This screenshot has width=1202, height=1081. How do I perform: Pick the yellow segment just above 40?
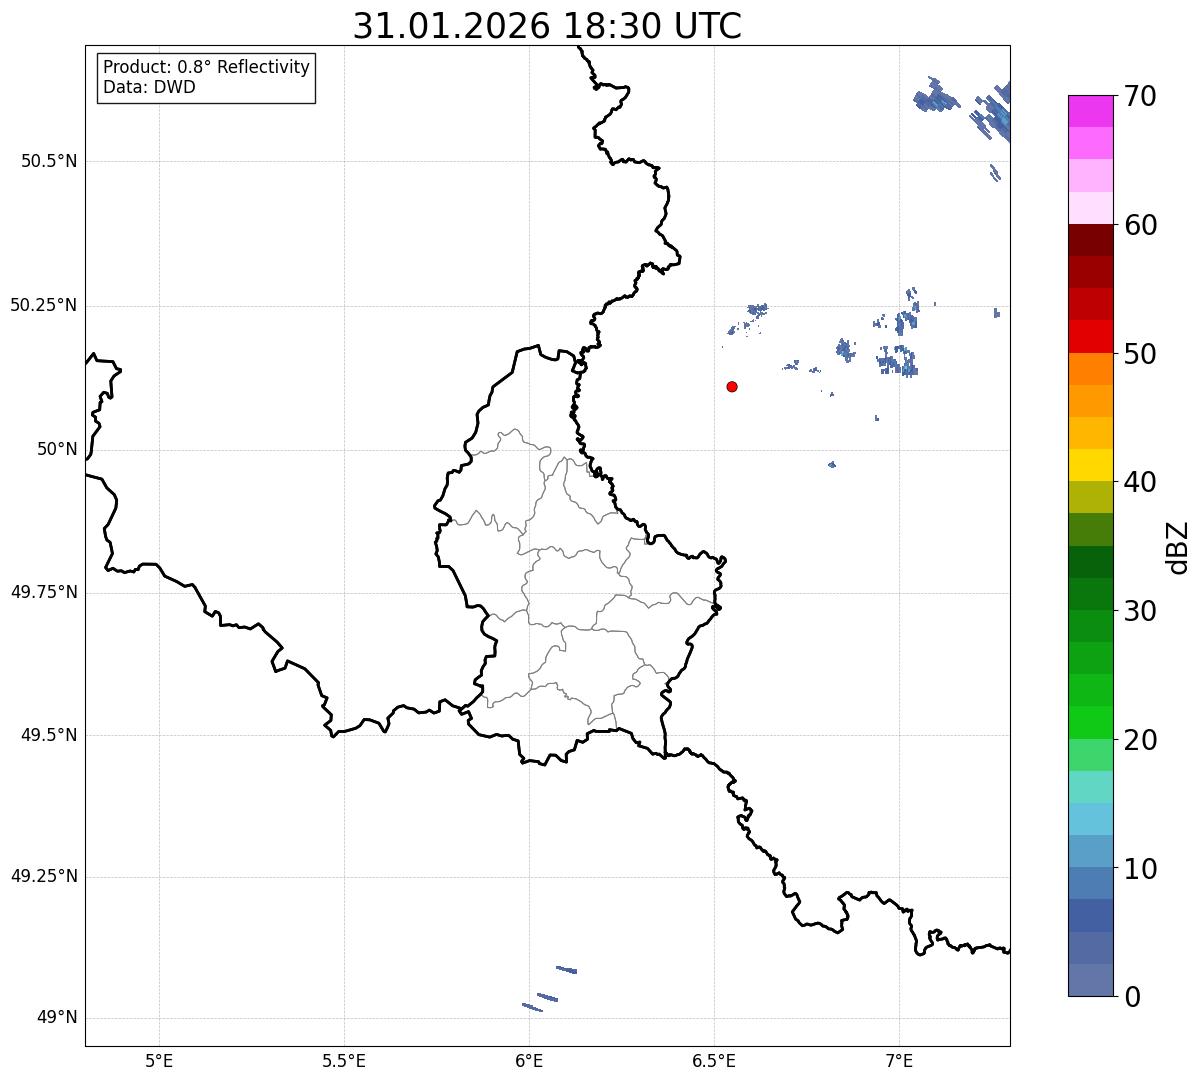tap(1090, 466)
